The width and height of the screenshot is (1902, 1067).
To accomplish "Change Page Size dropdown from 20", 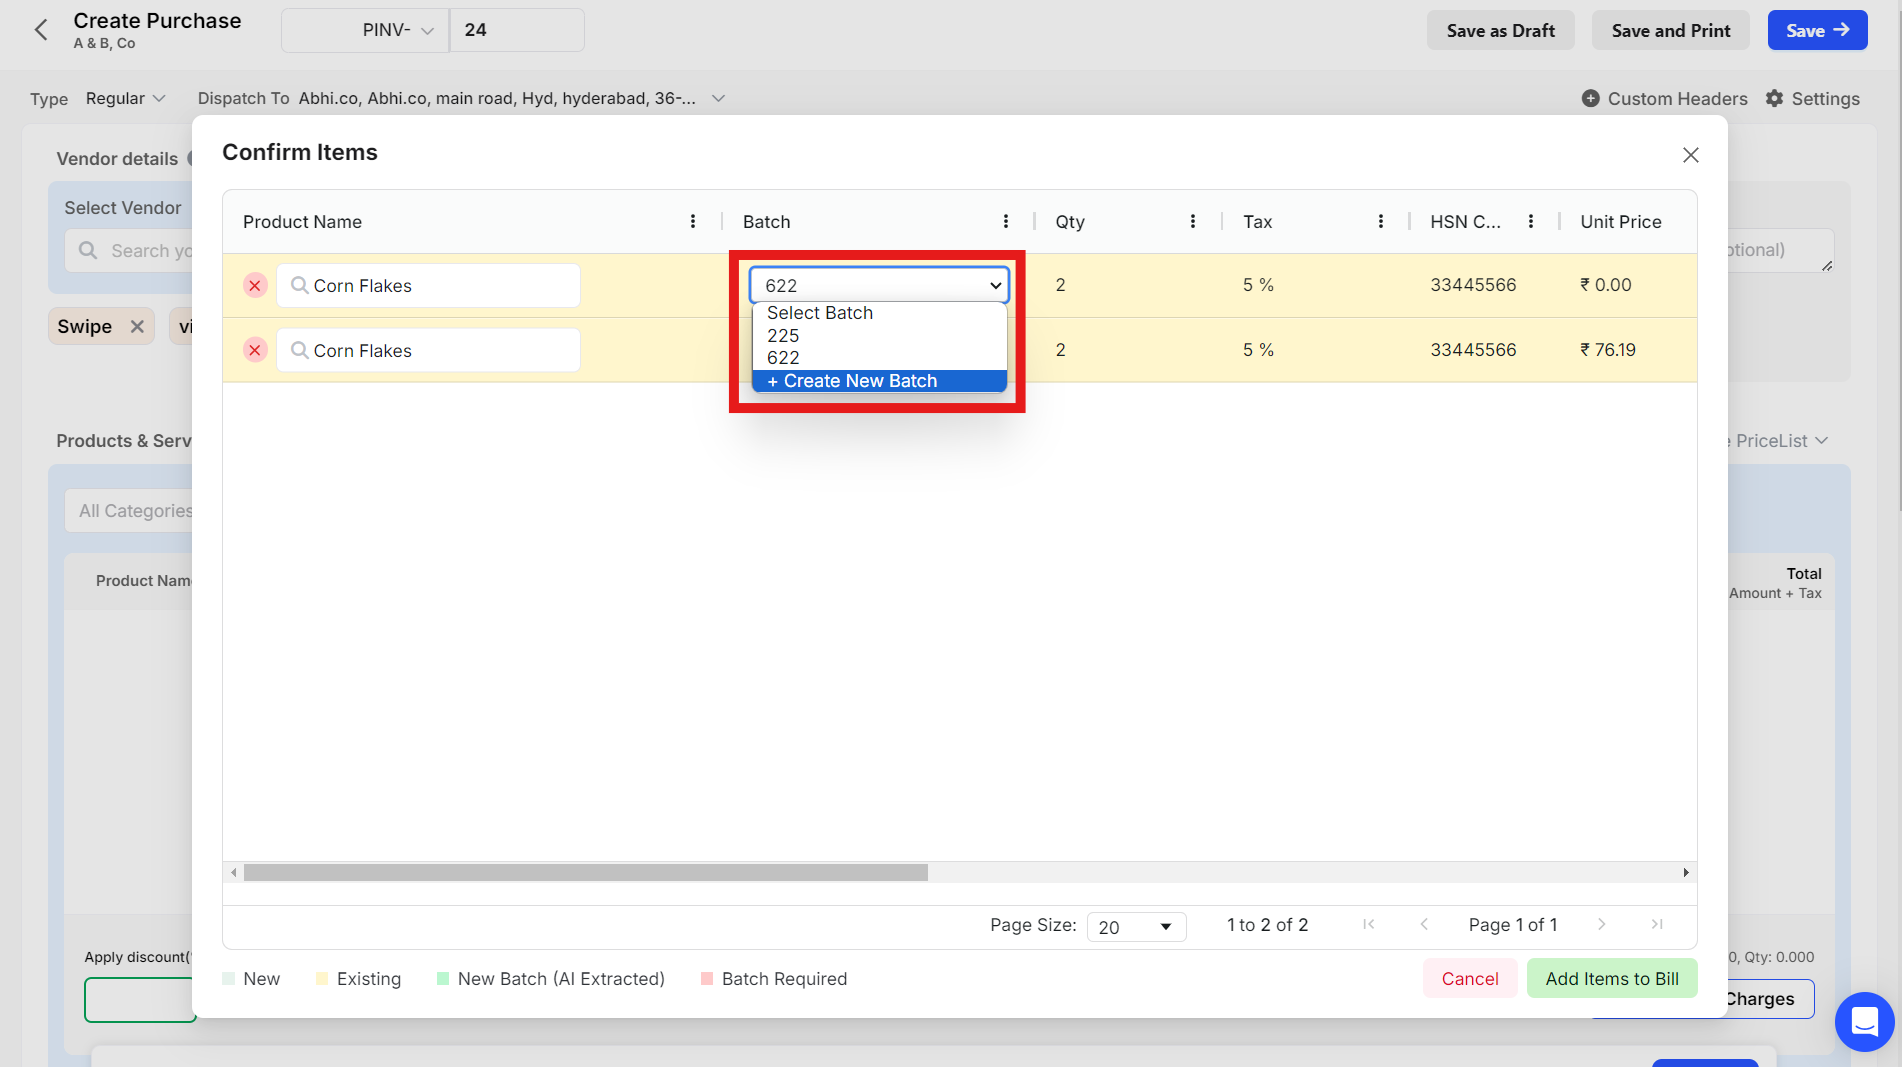I will (1136, 927).
